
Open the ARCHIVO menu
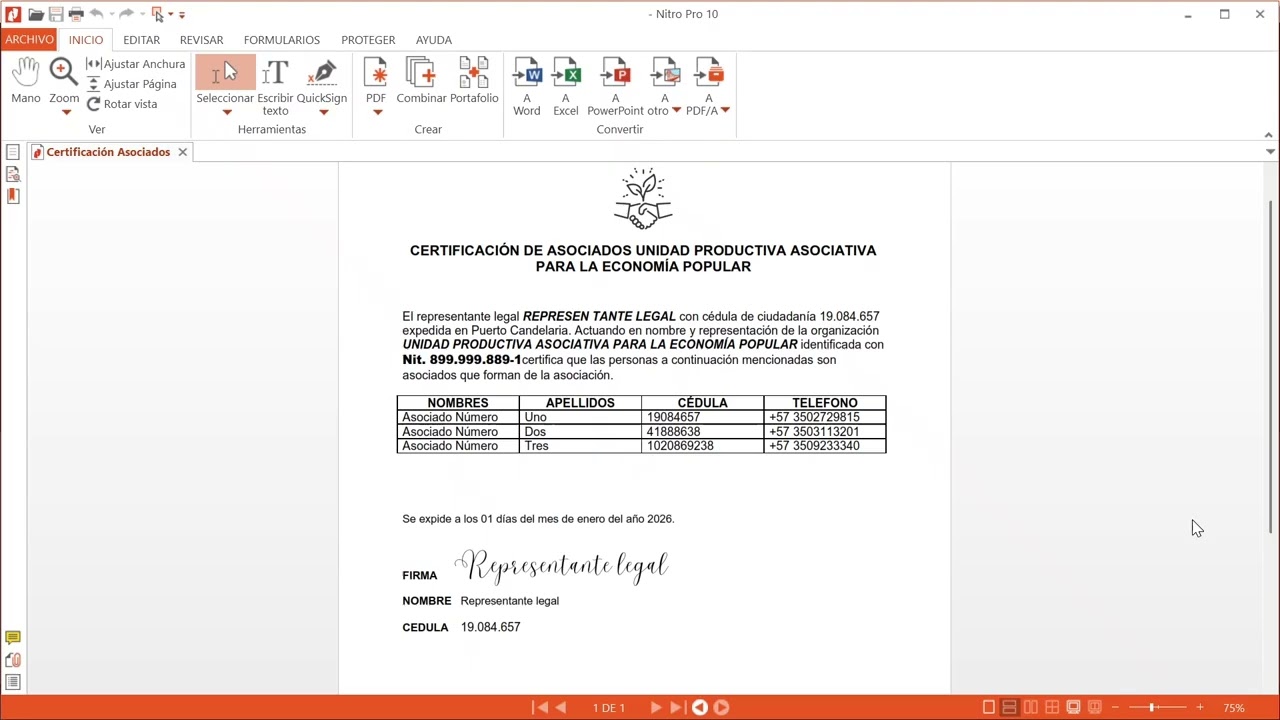[29, 40]
